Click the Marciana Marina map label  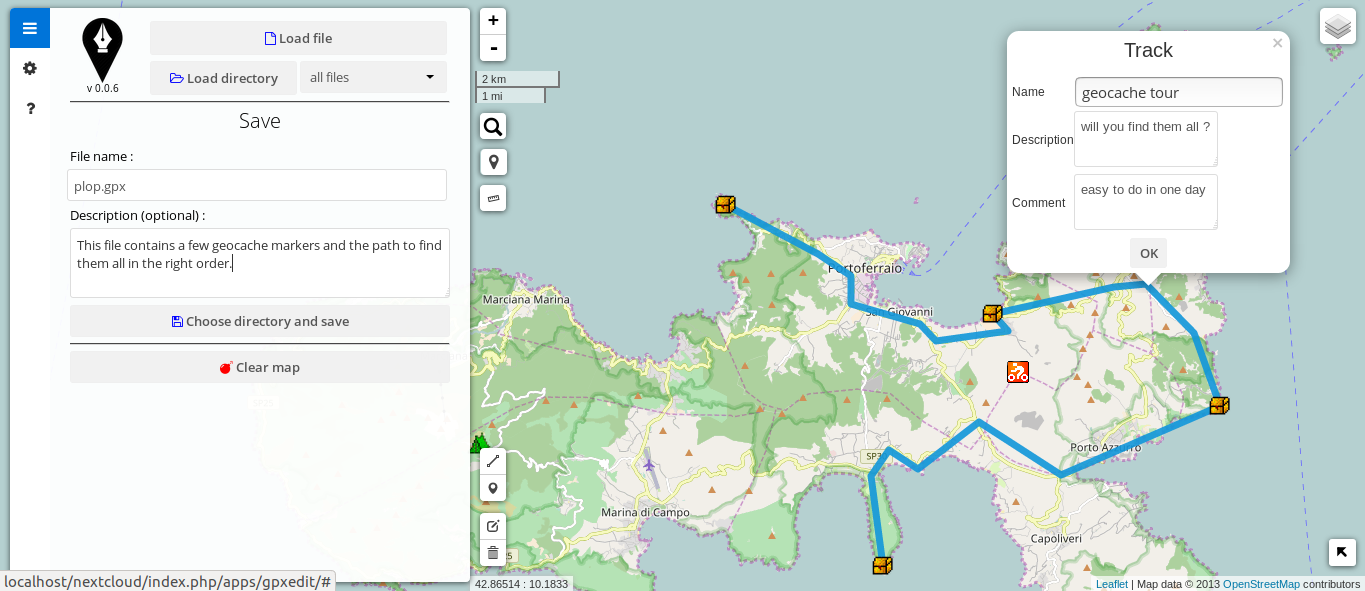click(x=526, y=299)
